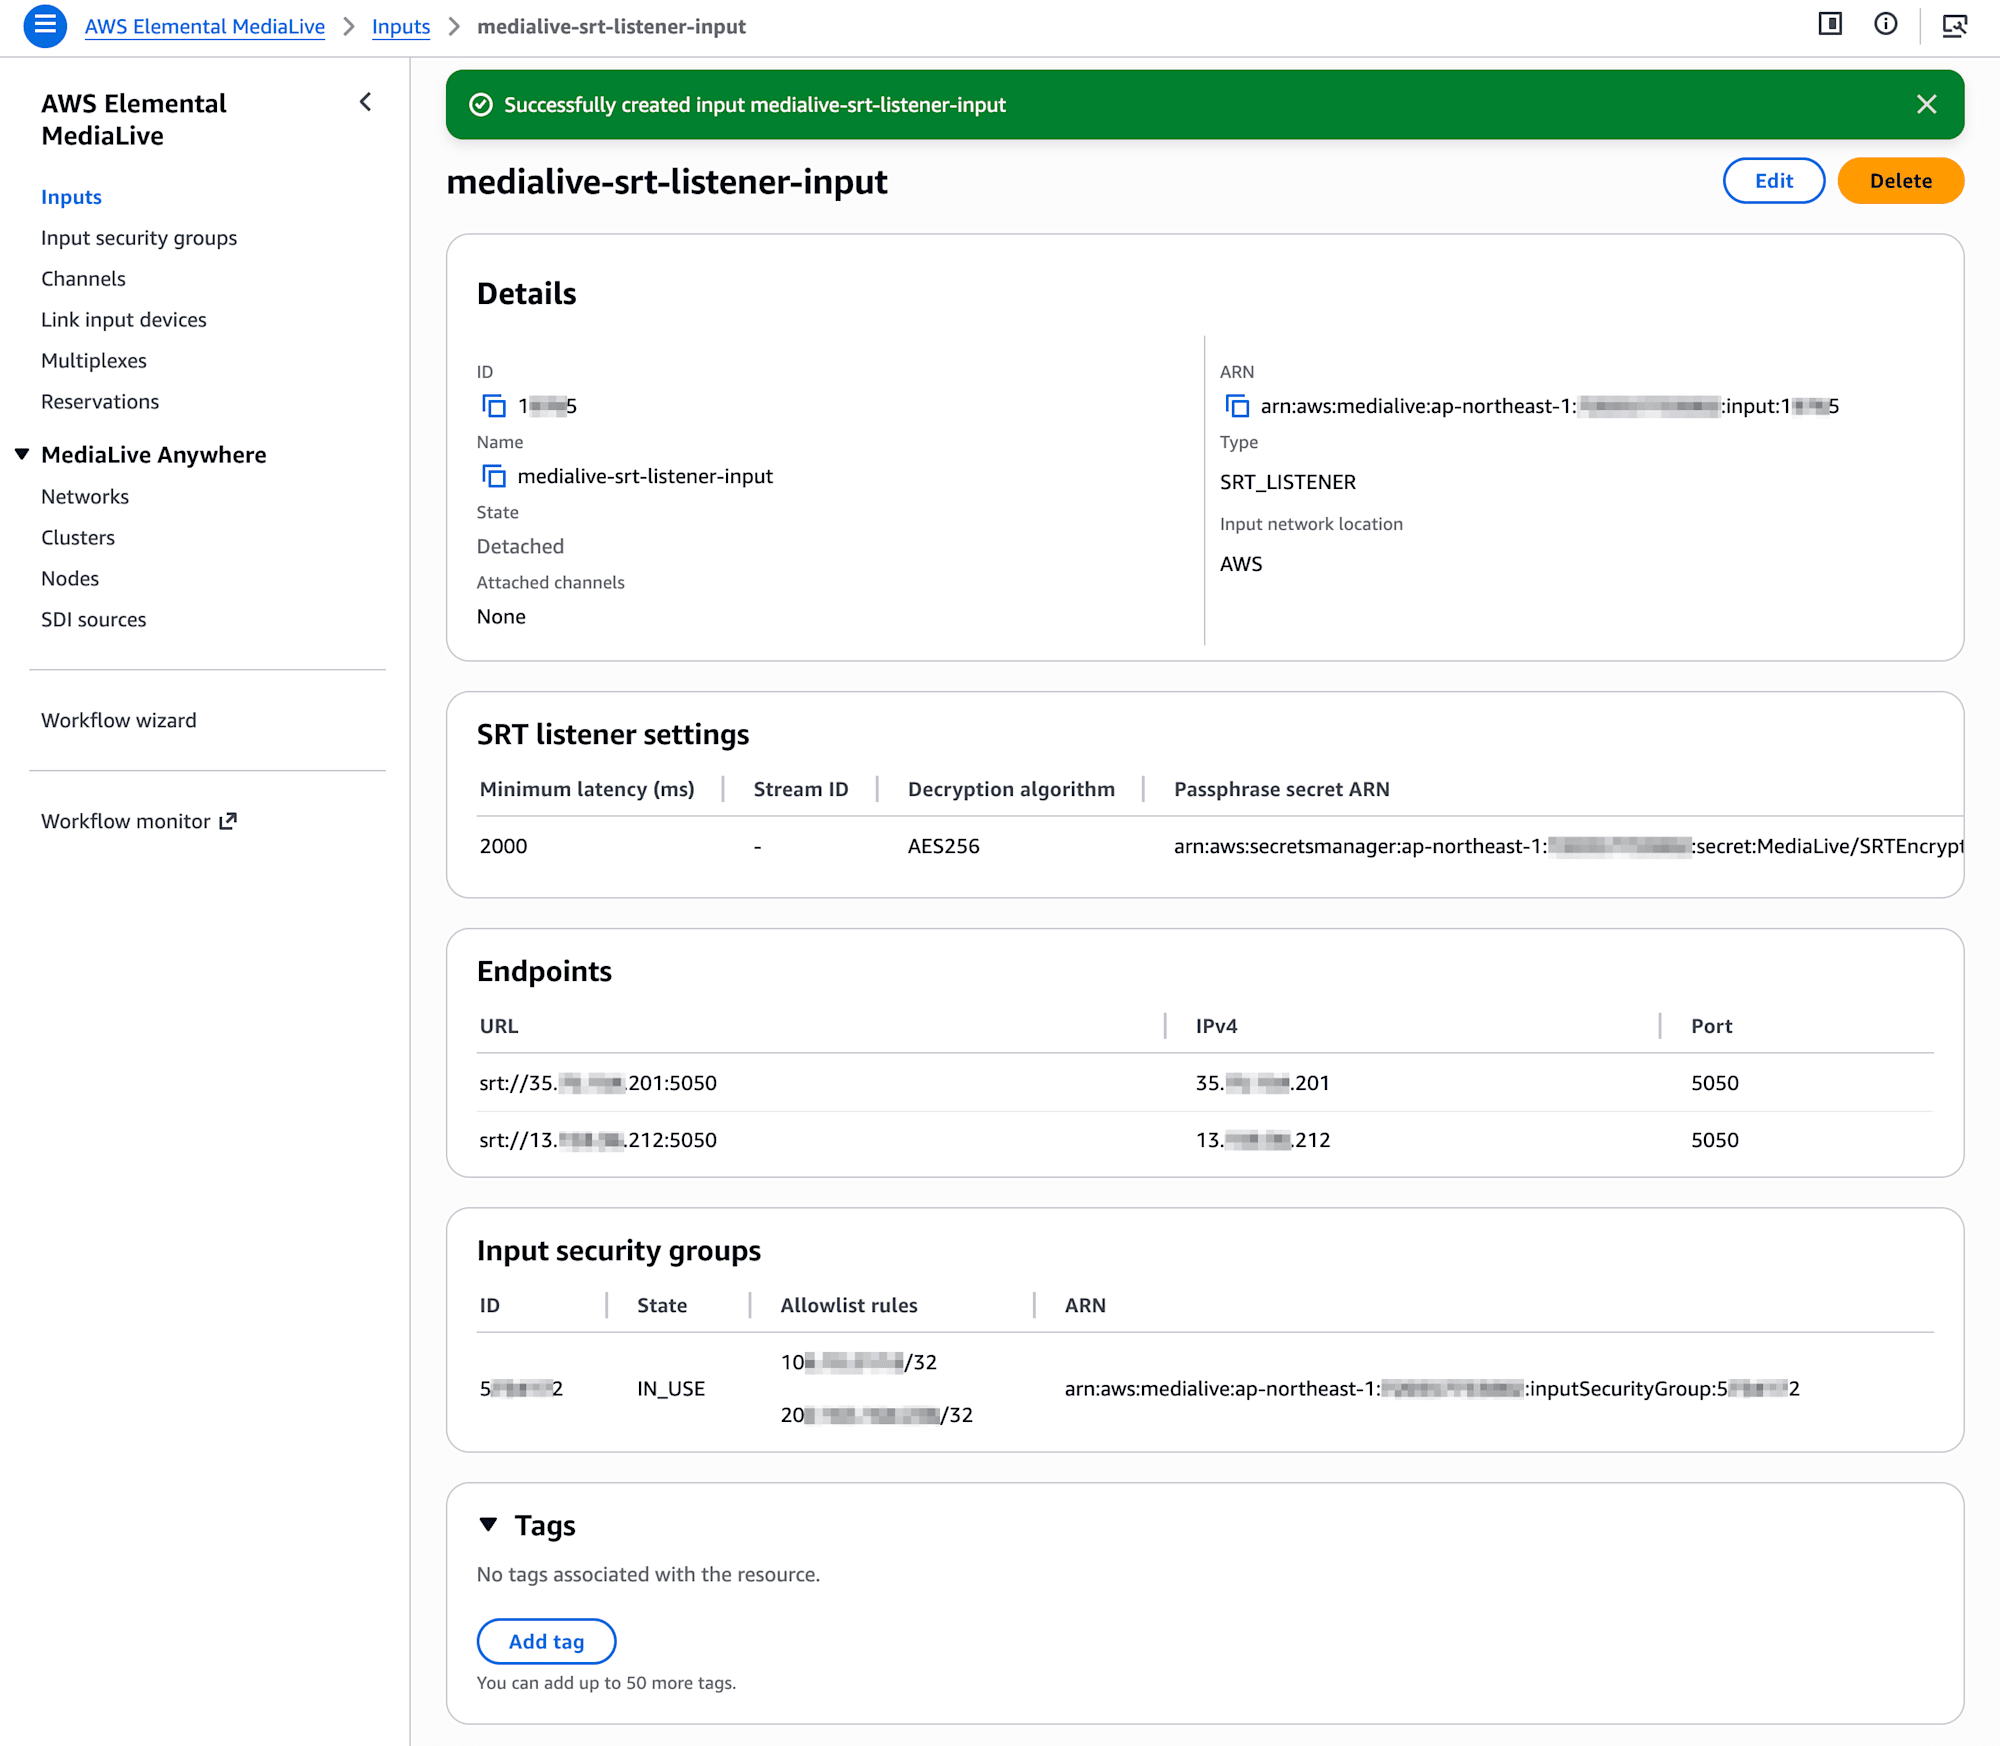Viewport: 2000px width, 1746px height.
Task: Click the Delete button
Action: 1900,181
